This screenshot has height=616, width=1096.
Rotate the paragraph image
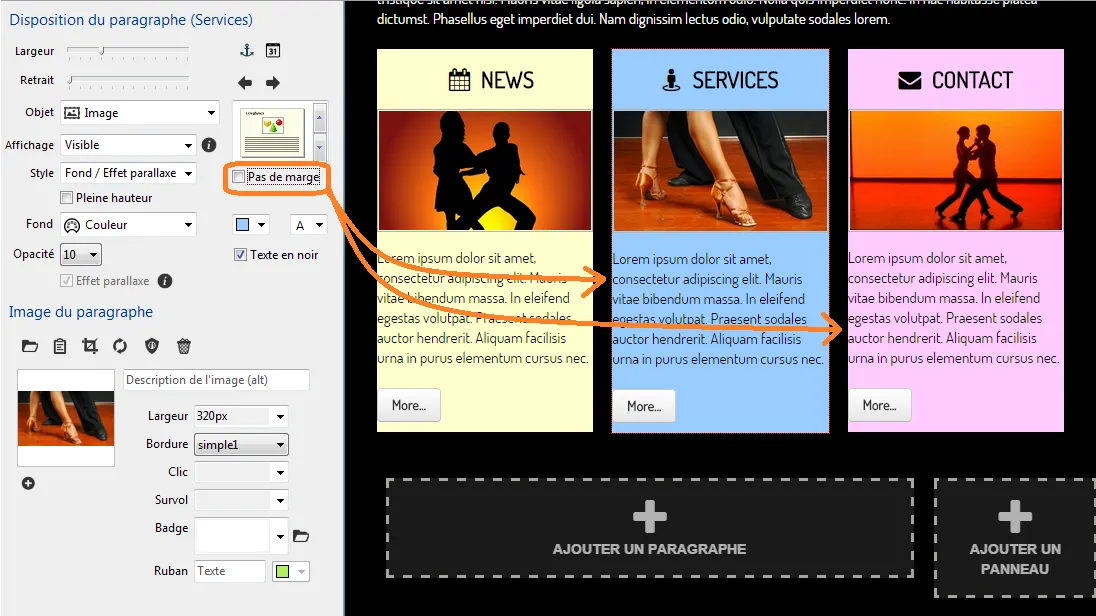click(120, 346)
